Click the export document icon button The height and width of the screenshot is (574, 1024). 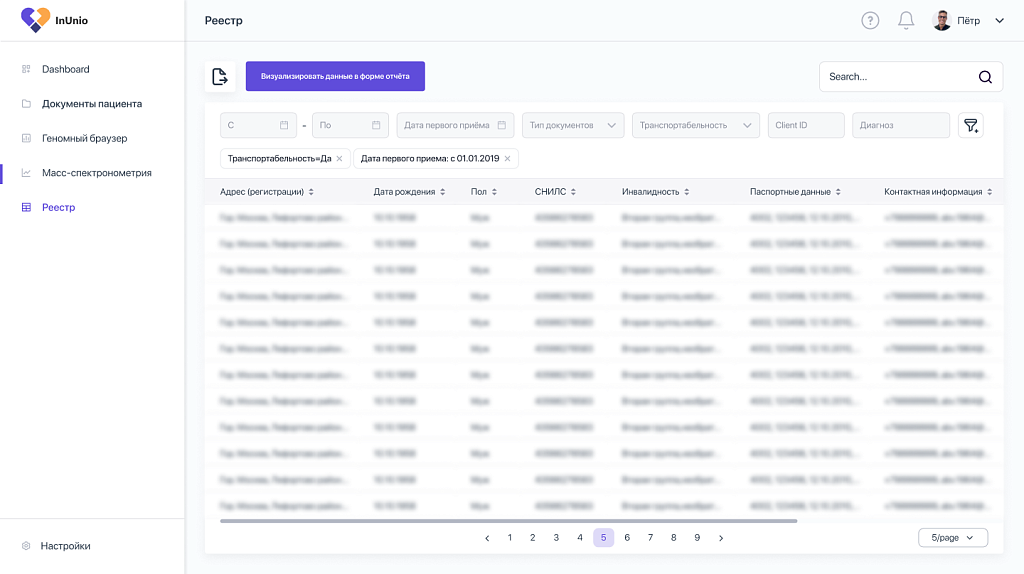pyautogui.click(x=220, y=76)
